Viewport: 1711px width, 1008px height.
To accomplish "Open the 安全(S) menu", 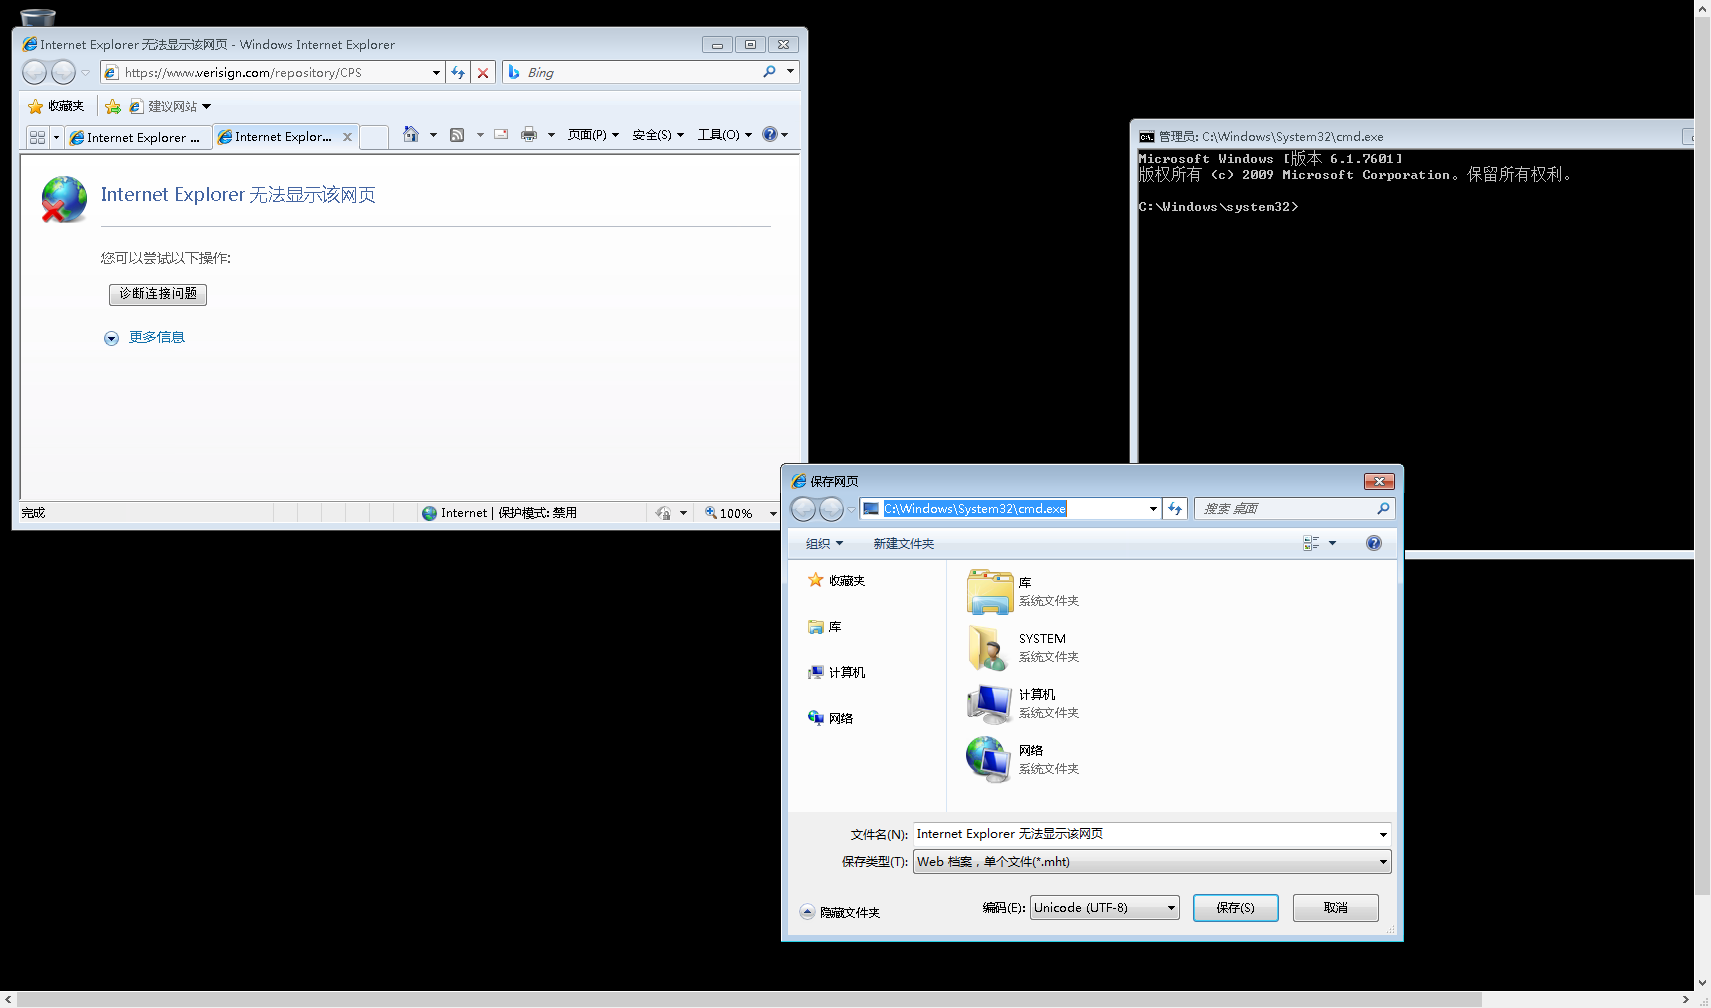I will pyautogui.click(x=657, y=134).
